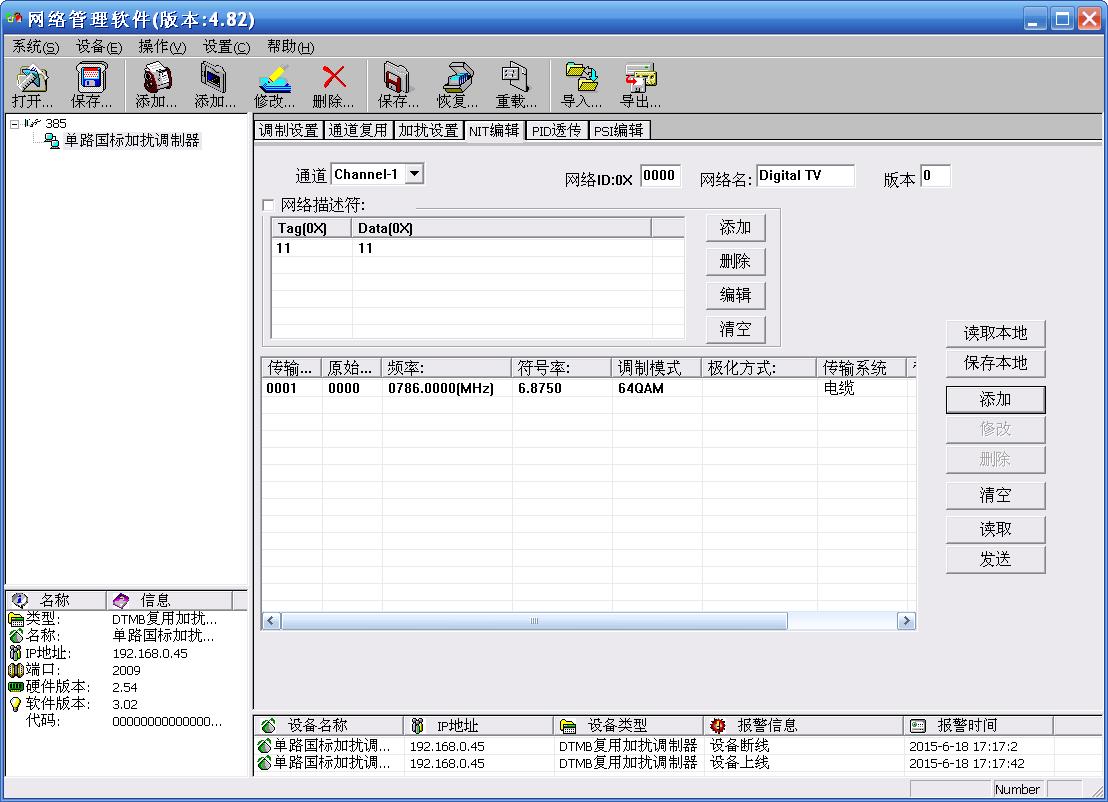
Task: Open the 设置(C) menu
Action: (x=227, y=47)
